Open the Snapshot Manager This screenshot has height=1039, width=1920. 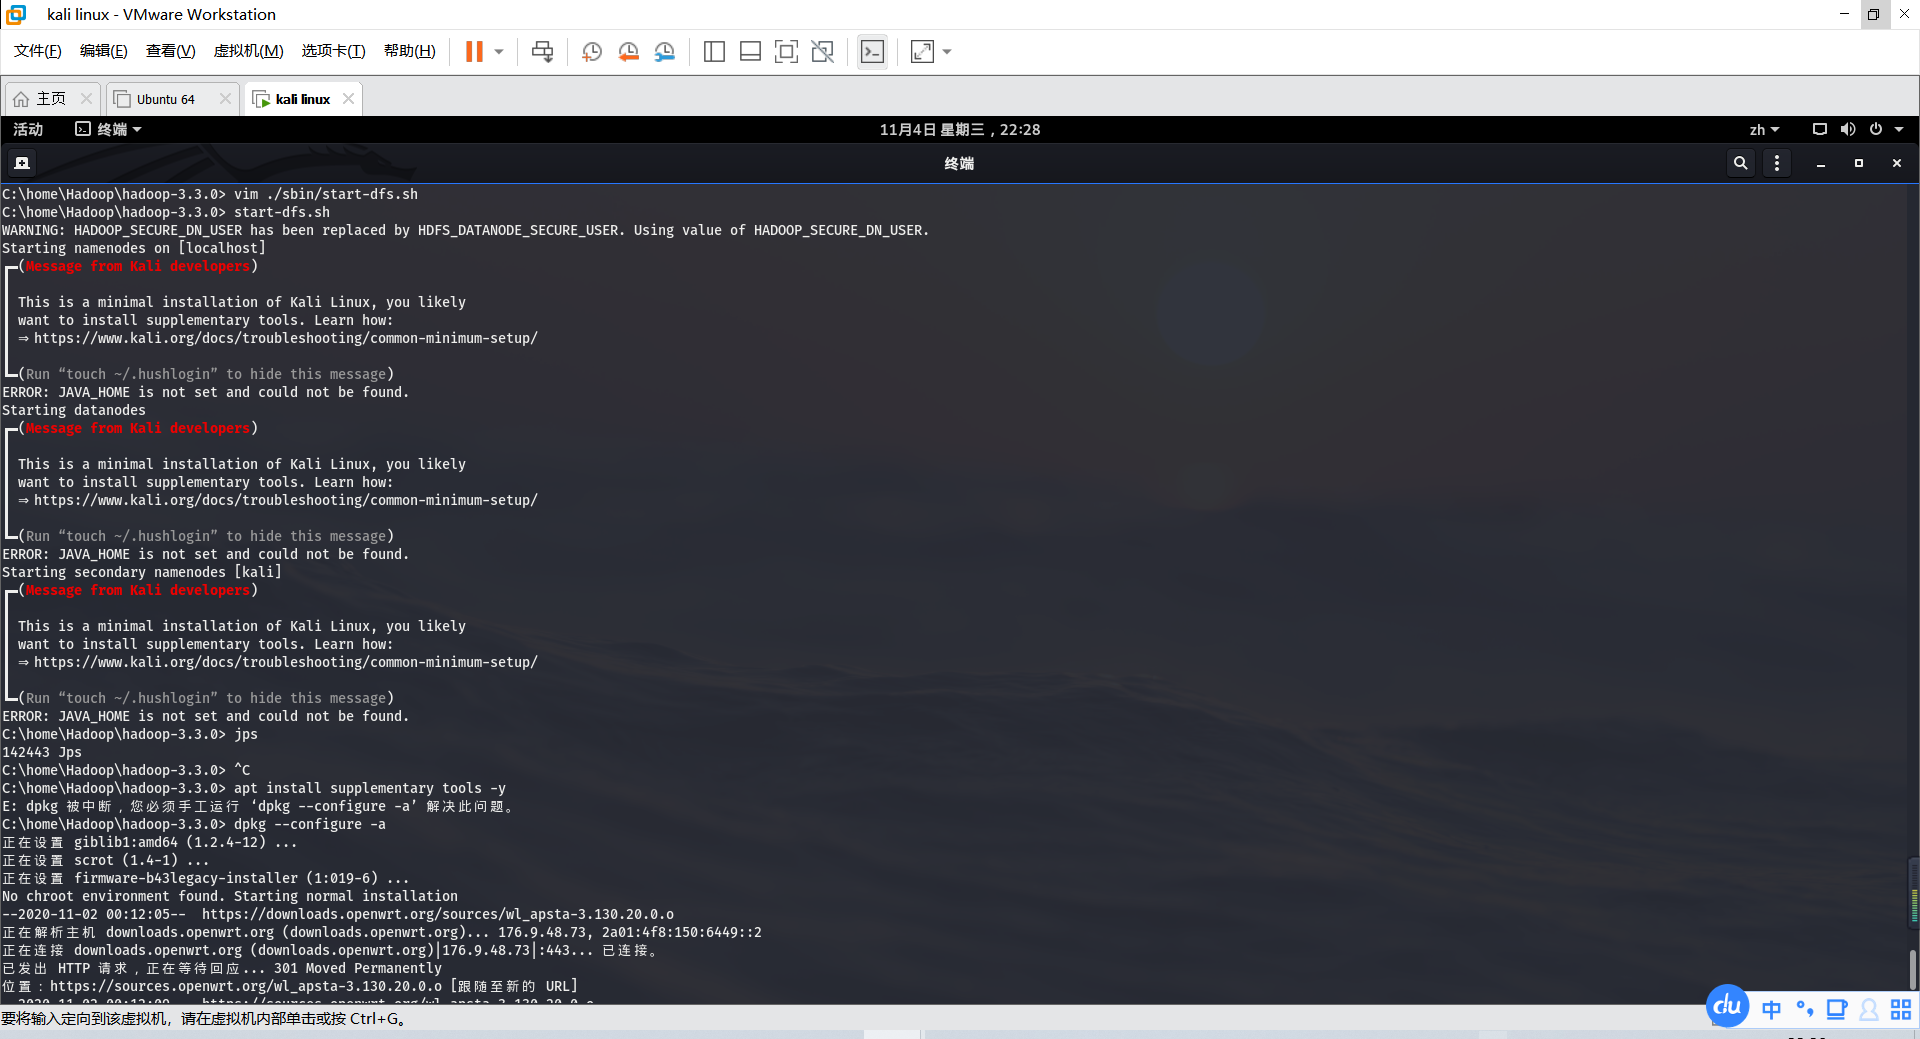coord(665,51)
